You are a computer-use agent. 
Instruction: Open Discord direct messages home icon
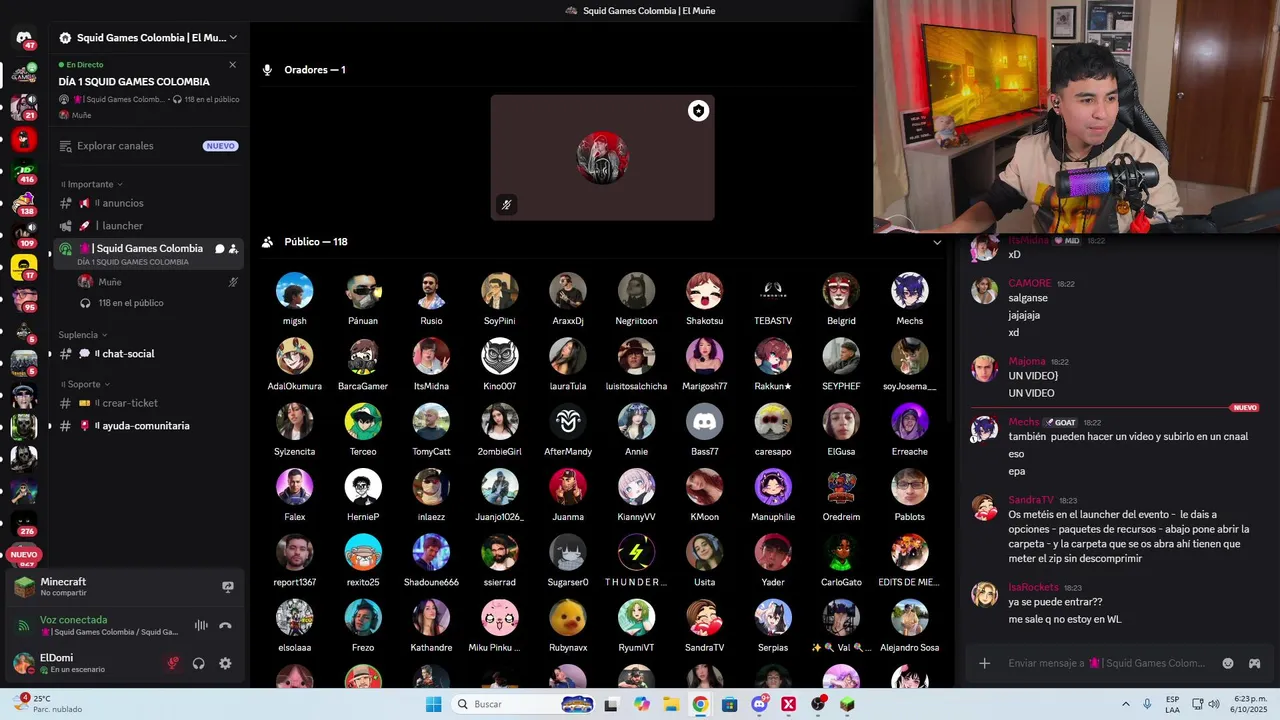(24, 38)
